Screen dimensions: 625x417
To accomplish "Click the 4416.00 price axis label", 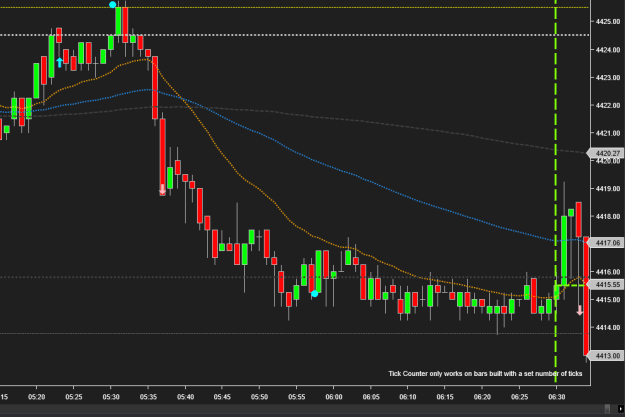I will click(x=608, y=271).
